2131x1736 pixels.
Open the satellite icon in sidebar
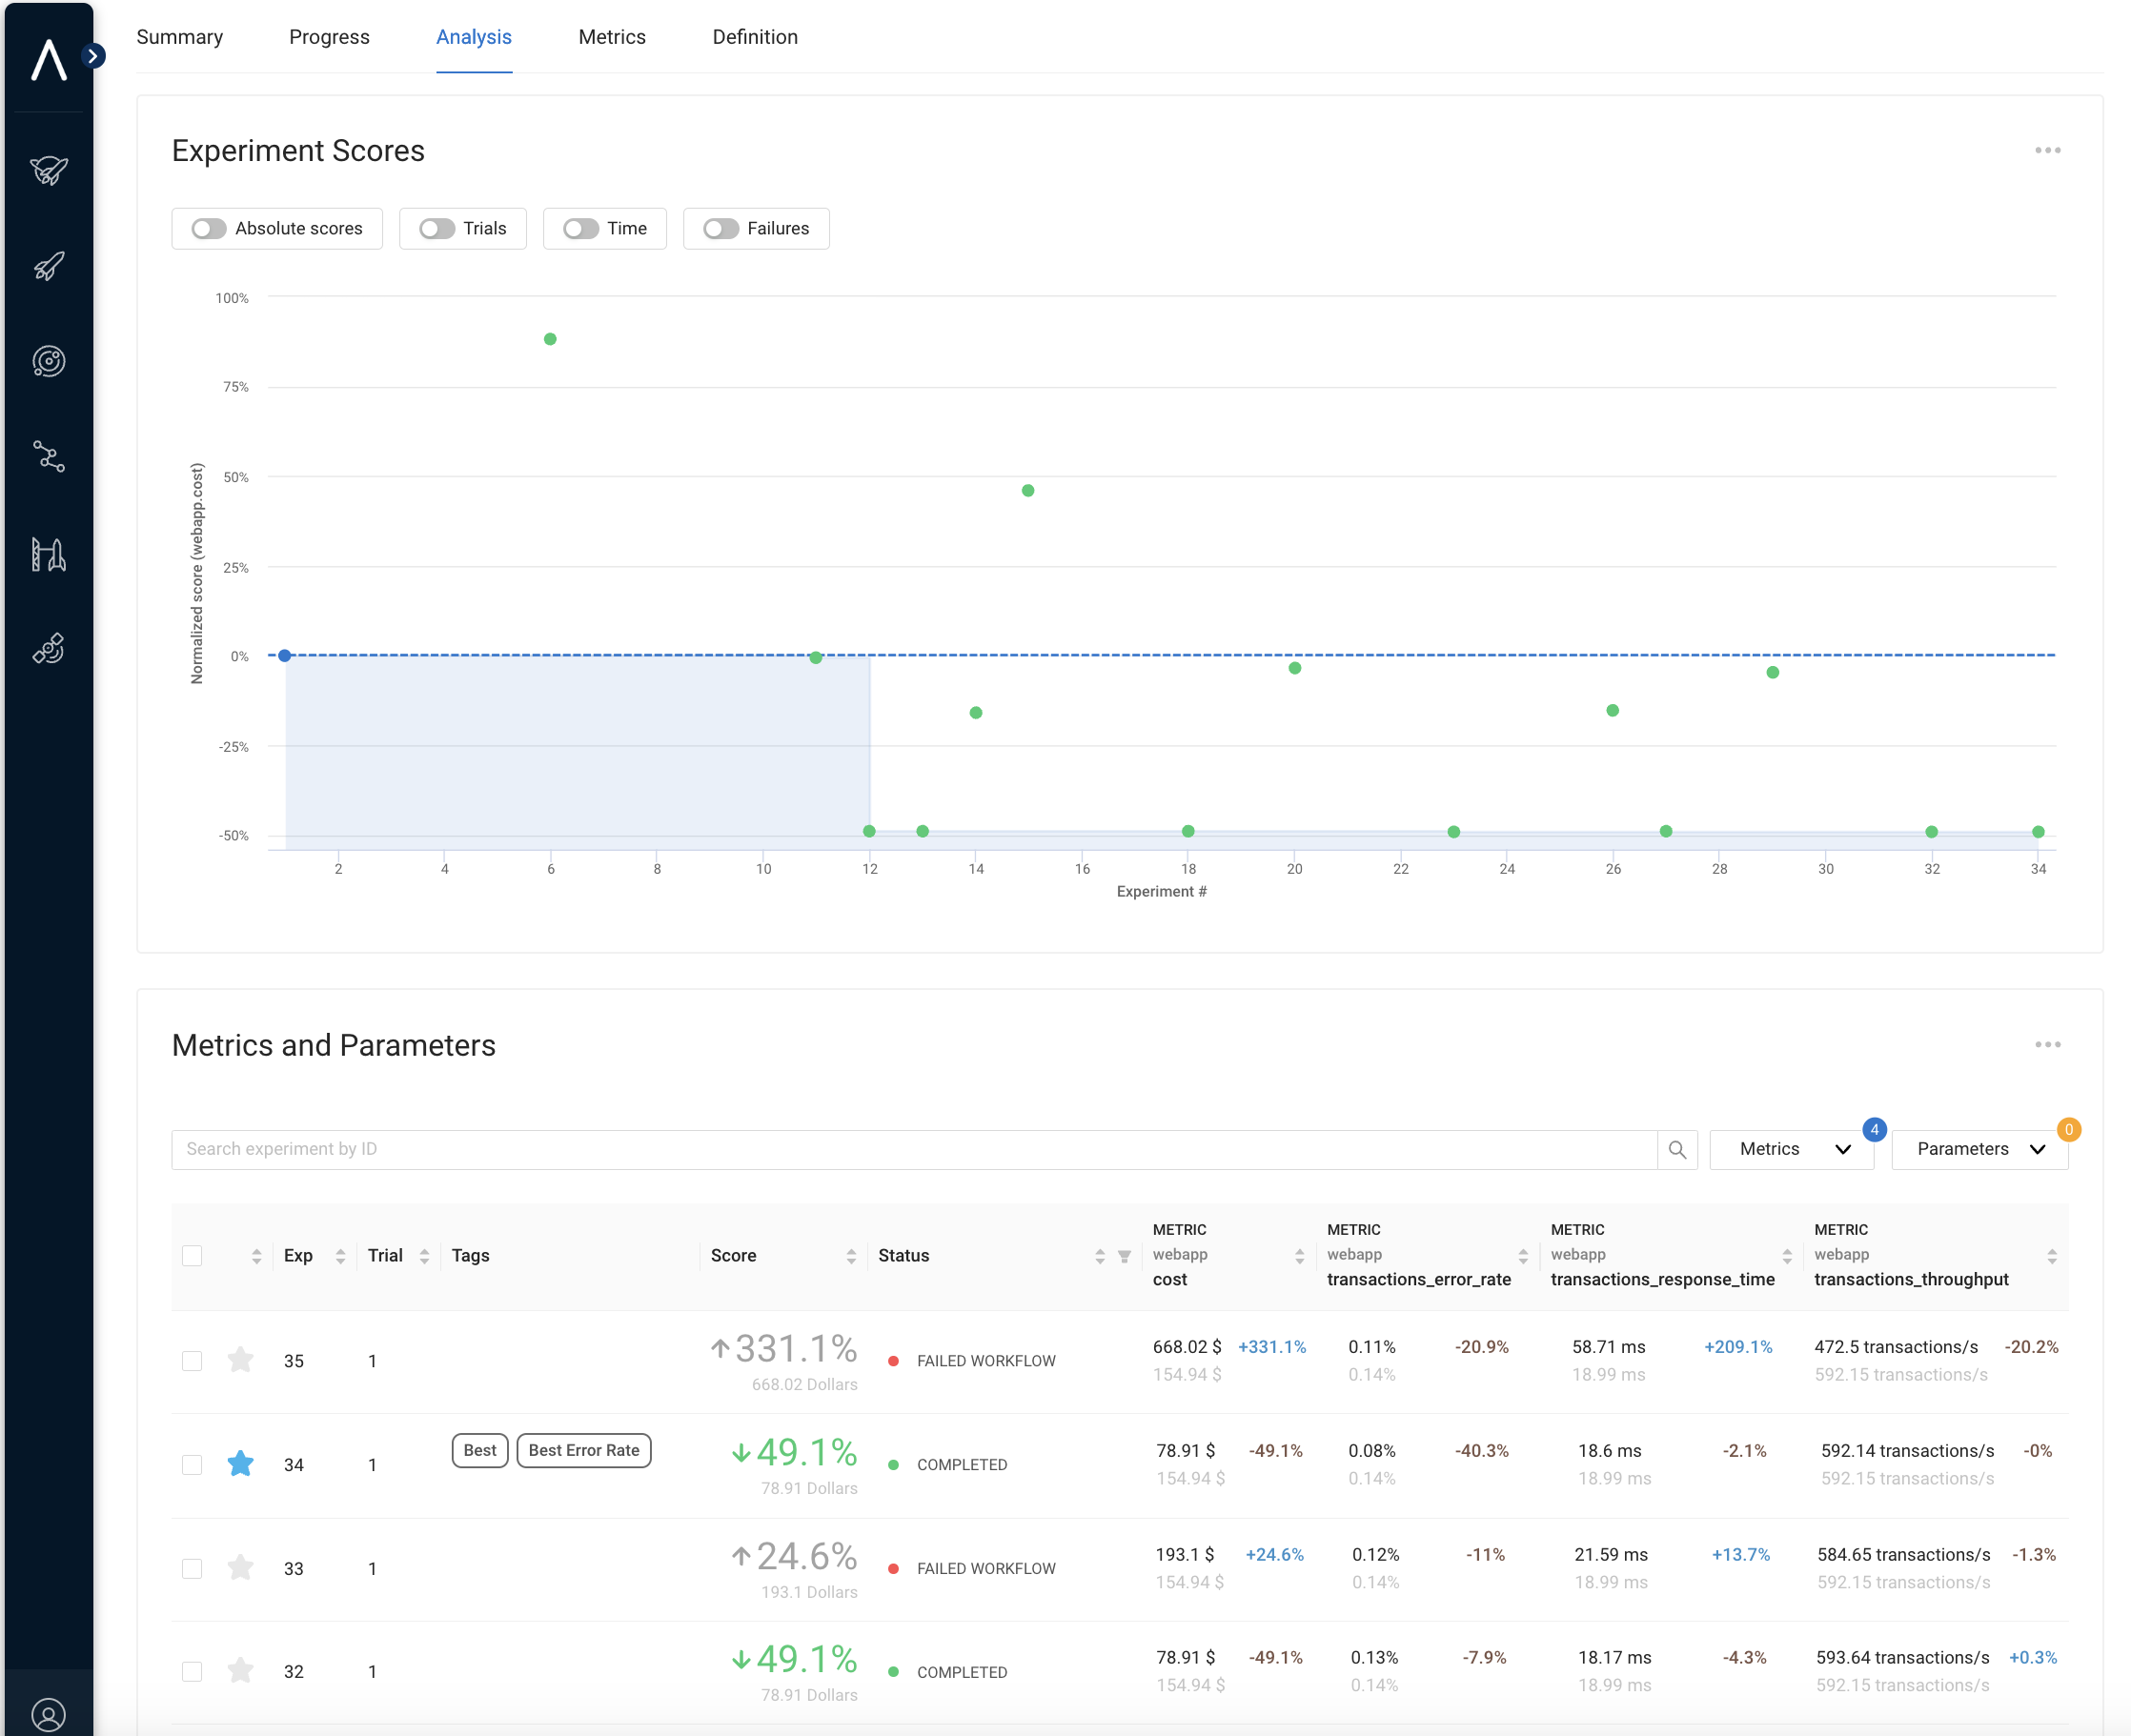click(48, 650)
